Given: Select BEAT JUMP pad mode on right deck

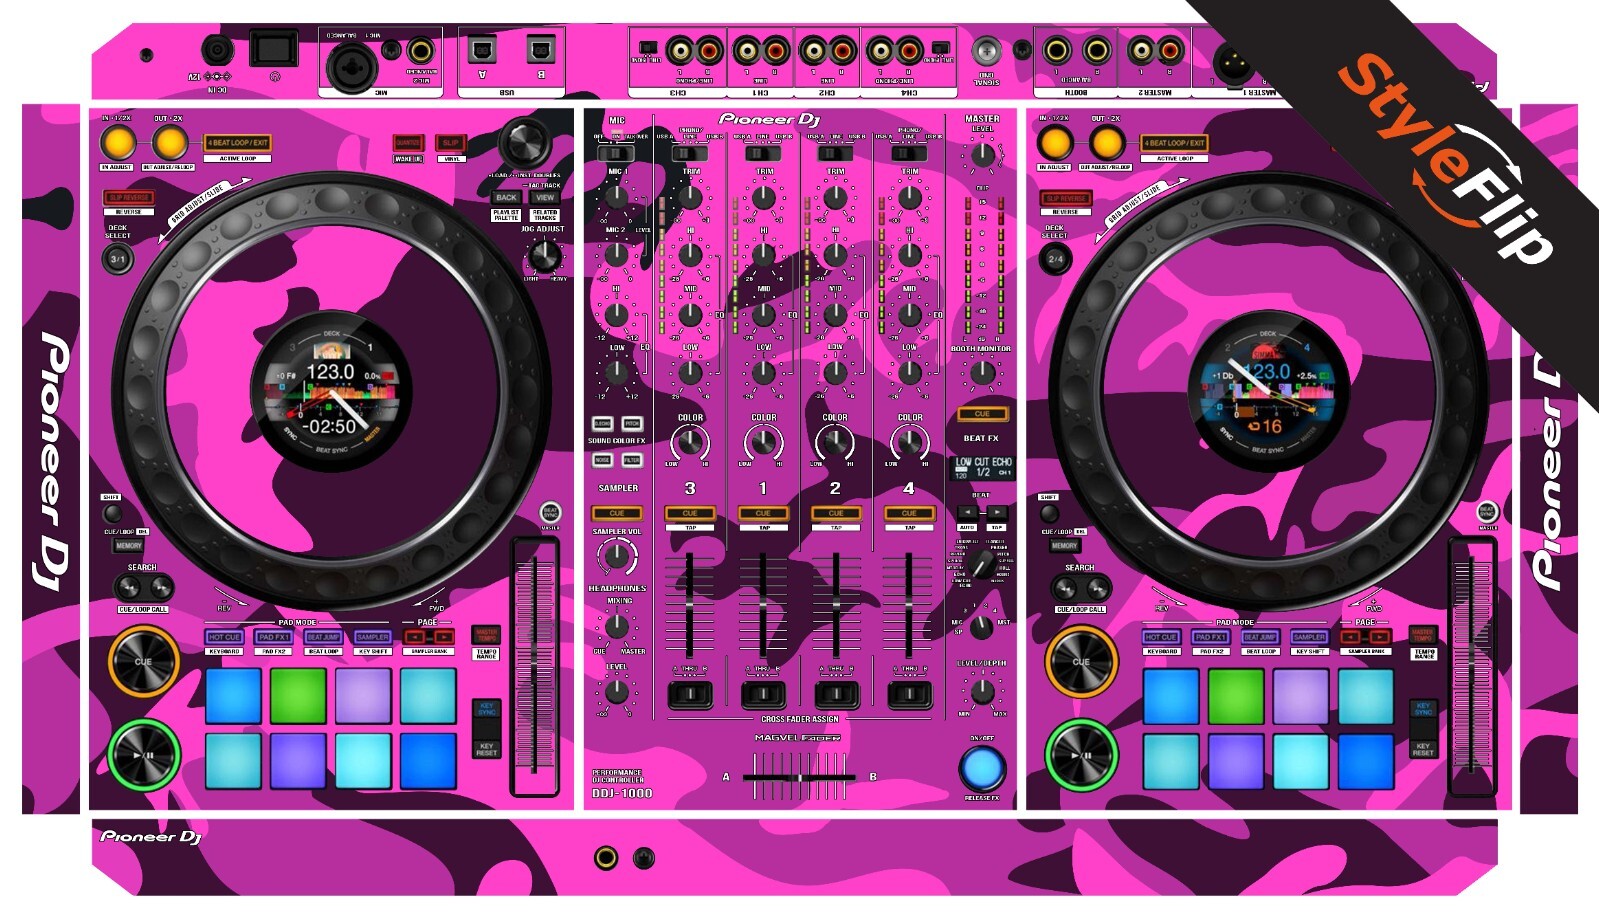Looking at the screenshot, I should [1260, 637].
